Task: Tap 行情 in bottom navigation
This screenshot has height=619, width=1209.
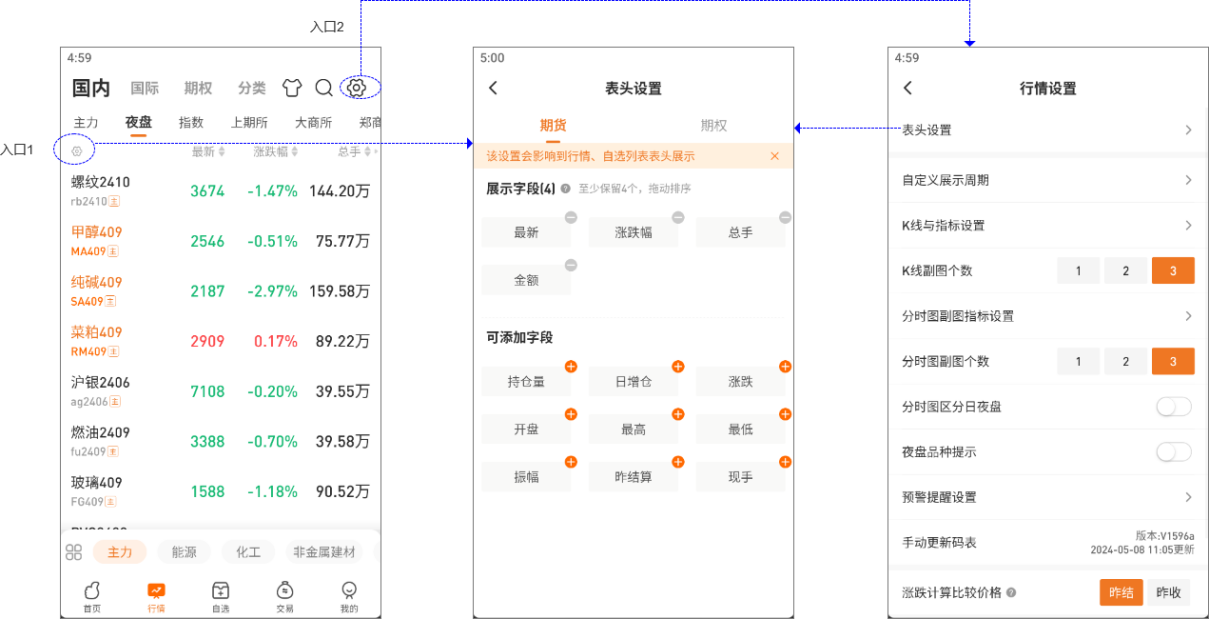Action: (156, 597)
